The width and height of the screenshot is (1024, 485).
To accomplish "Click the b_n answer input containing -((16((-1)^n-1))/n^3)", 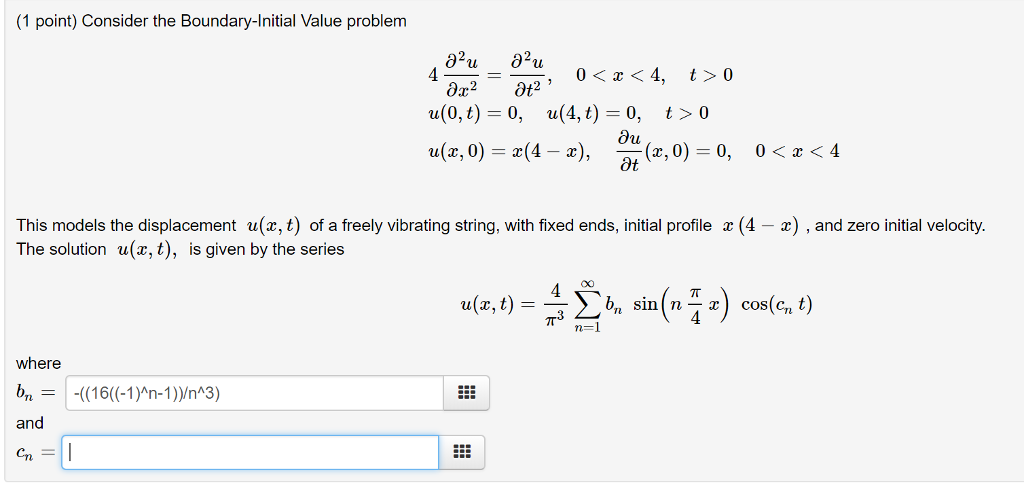I will click(x=255, y=393).
